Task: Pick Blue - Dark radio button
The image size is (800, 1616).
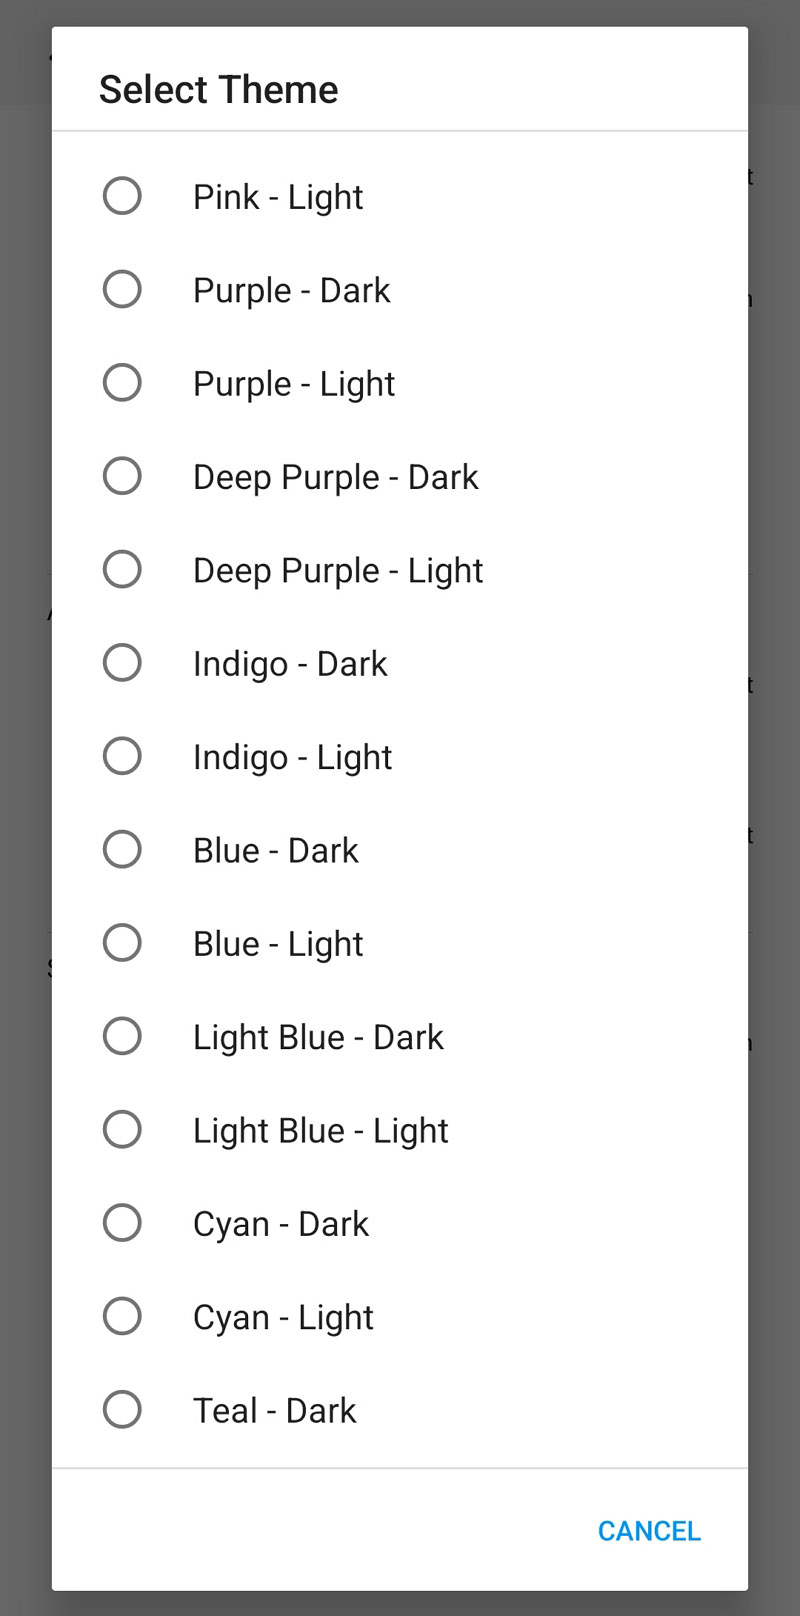Action: (x=122, y=850)
